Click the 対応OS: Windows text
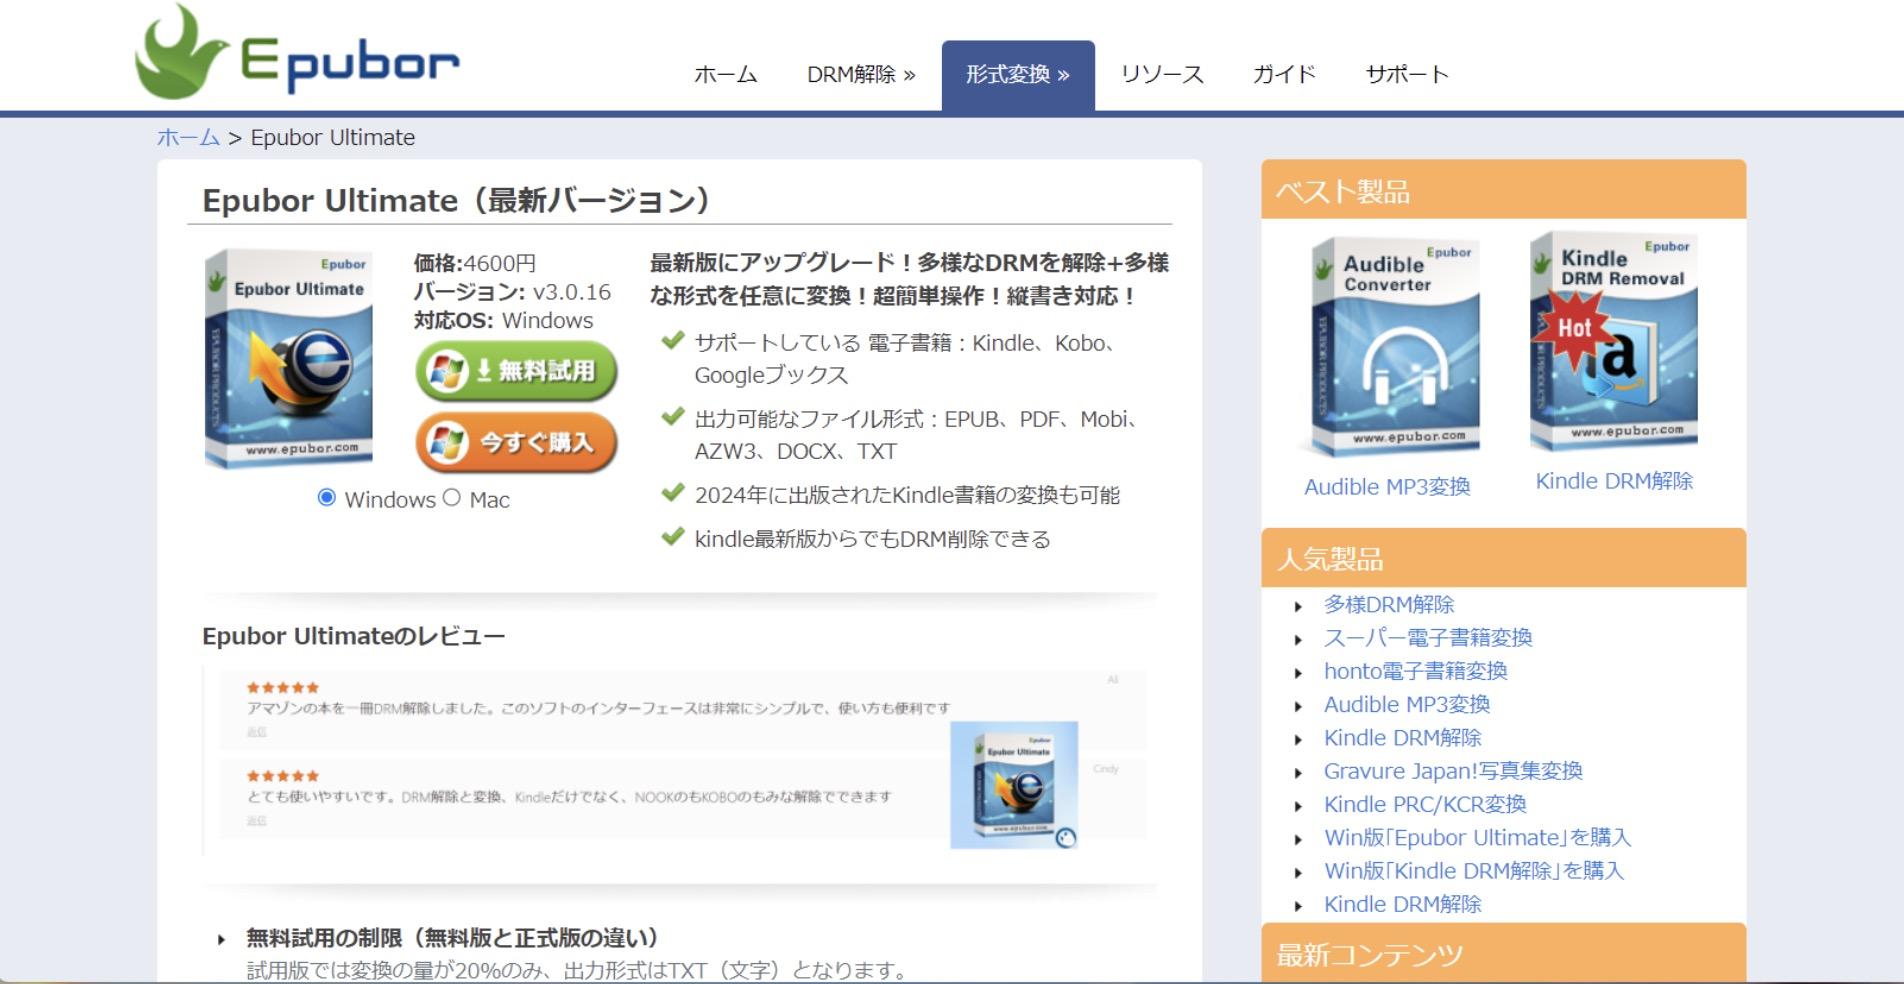This screenshot has width=1904, height=984. pyautogui.click(x=503, y=320)
